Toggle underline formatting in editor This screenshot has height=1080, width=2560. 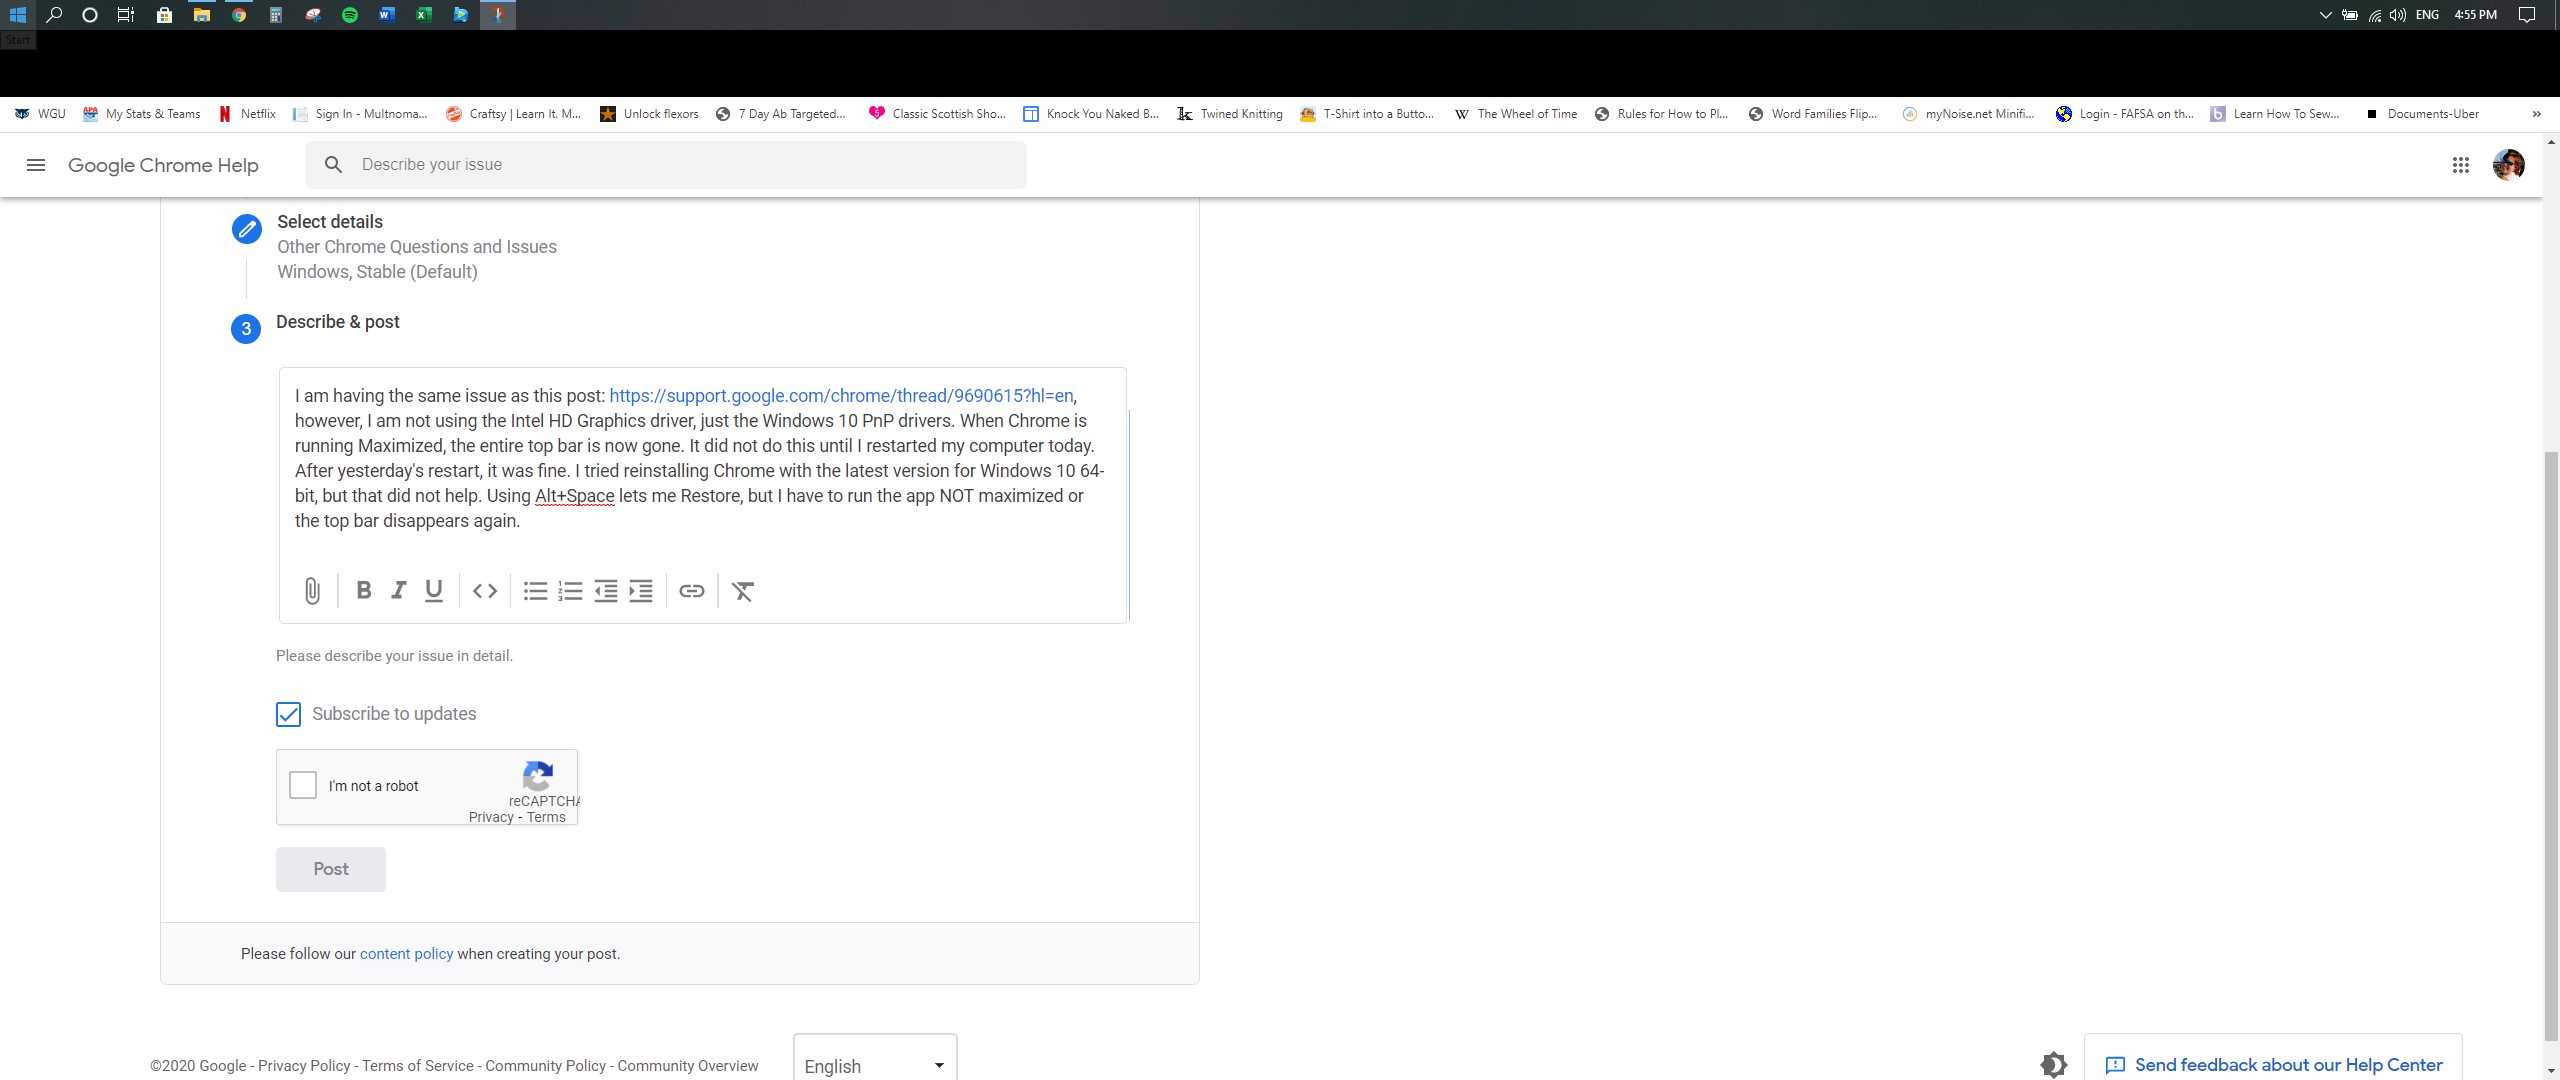coord(433,591)
